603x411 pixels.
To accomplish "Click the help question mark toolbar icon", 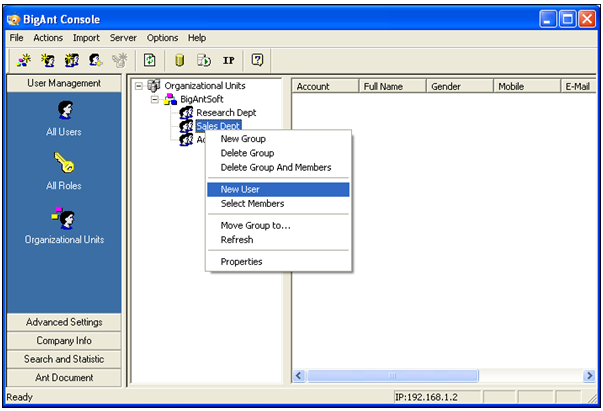I will [257, 60].
